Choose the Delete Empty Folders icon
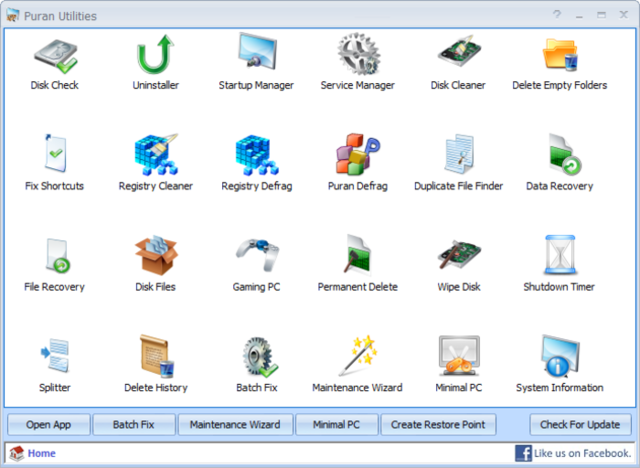The height and width of the screenshot is (468, 640). pyautogui.click(x=560, y=54)
